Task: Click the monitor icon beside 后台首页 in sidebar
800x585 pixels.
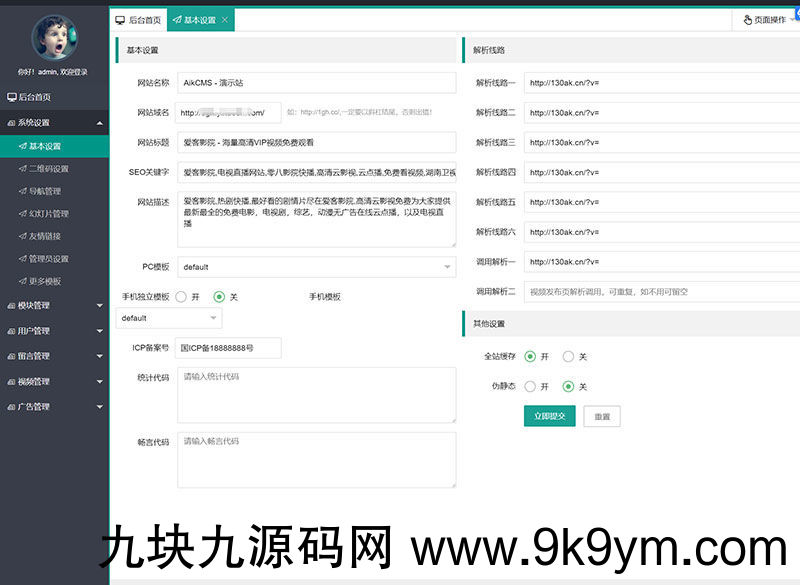Action: (x=11, y=97)
